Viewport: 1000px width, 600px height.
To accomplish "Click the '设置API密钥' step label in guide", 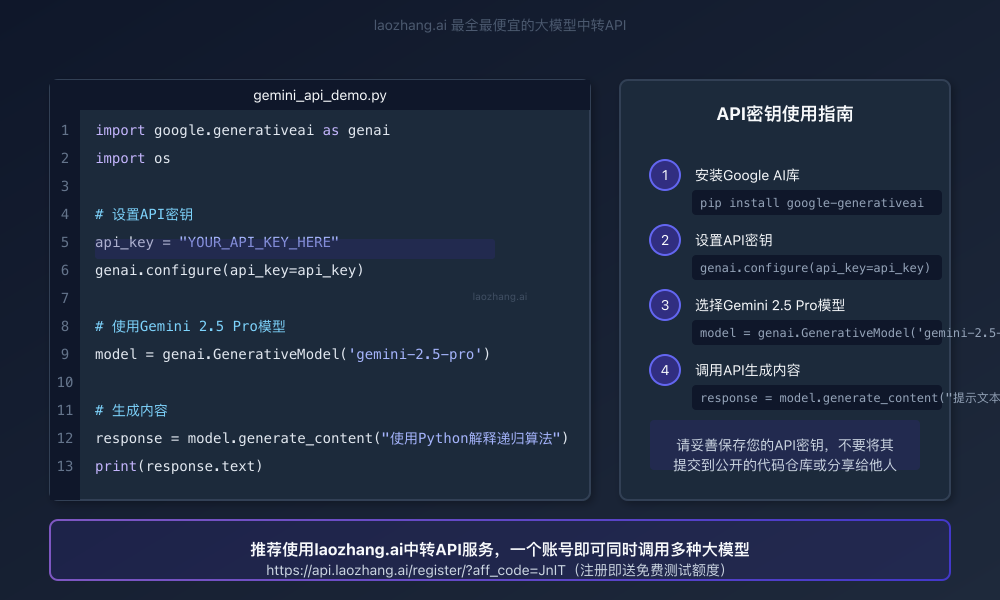I will coord(733,240).
